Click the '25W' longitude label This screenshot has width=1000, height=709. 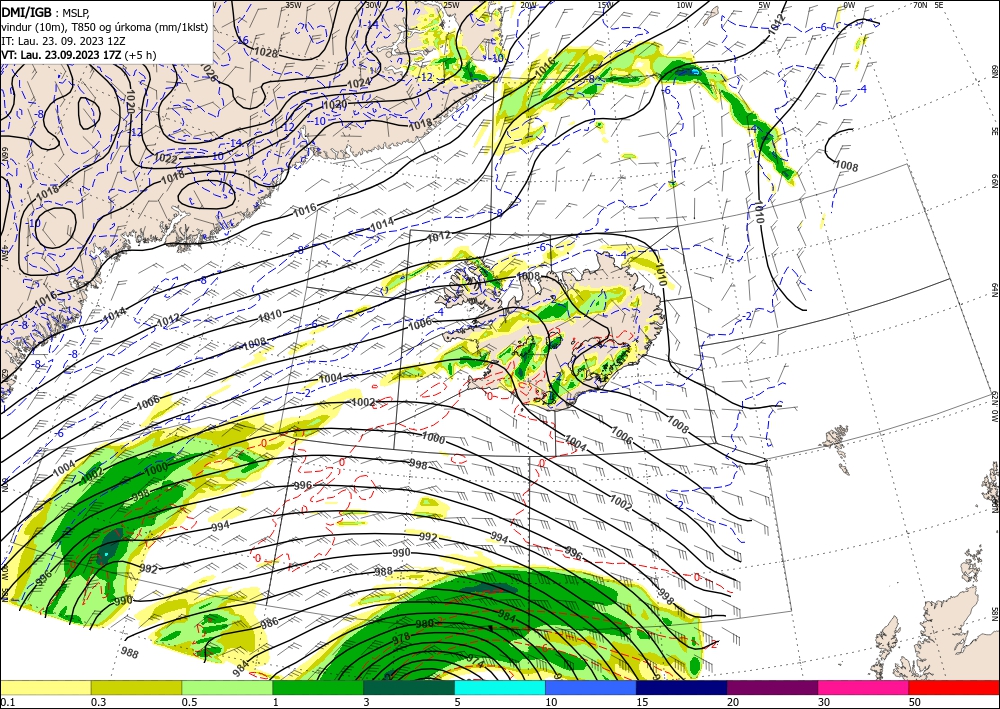pyautogui.click(x=451, y=5)
